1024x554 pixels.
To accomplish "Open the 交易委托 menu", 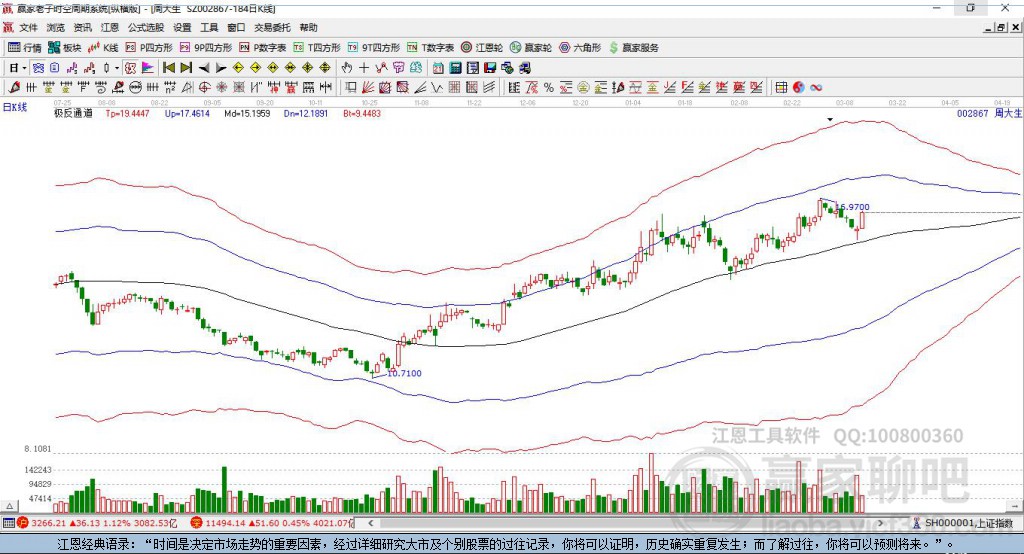I will pos(272,27).
